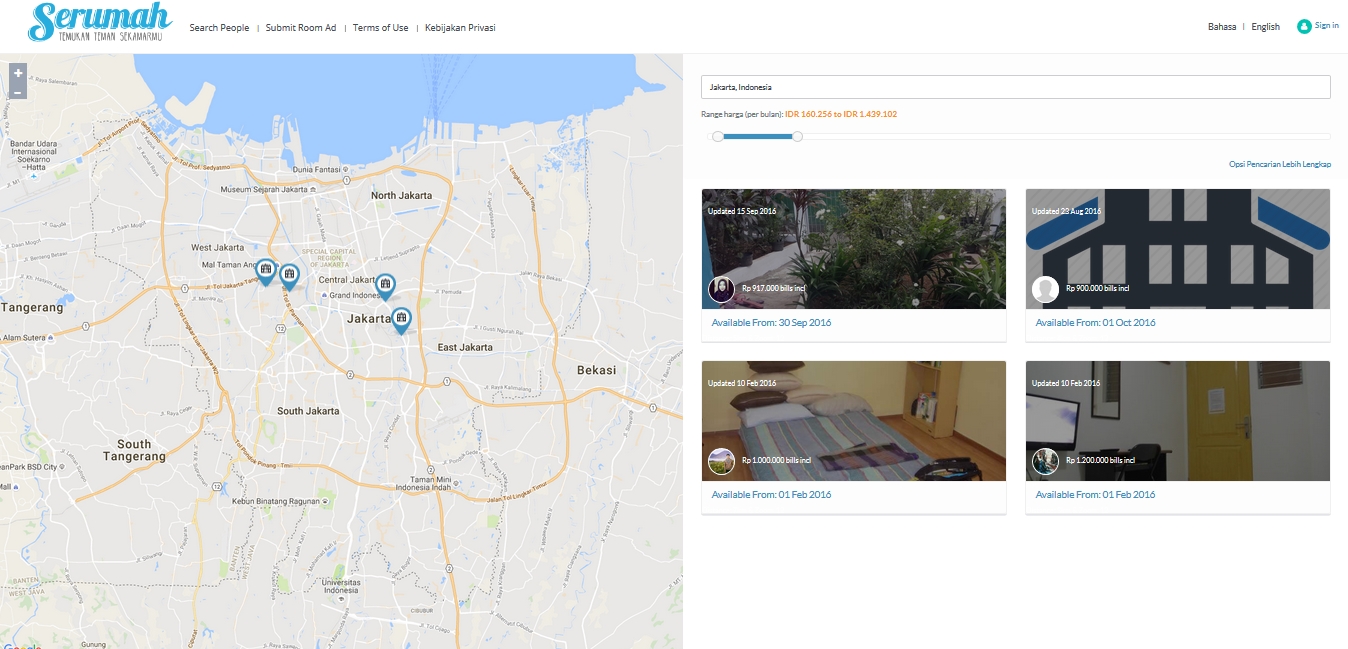1348x649 pixels.
Task: Open Available From: 01 Feb 2016 under Rp 1.200.000
Action: [1095, 495]
